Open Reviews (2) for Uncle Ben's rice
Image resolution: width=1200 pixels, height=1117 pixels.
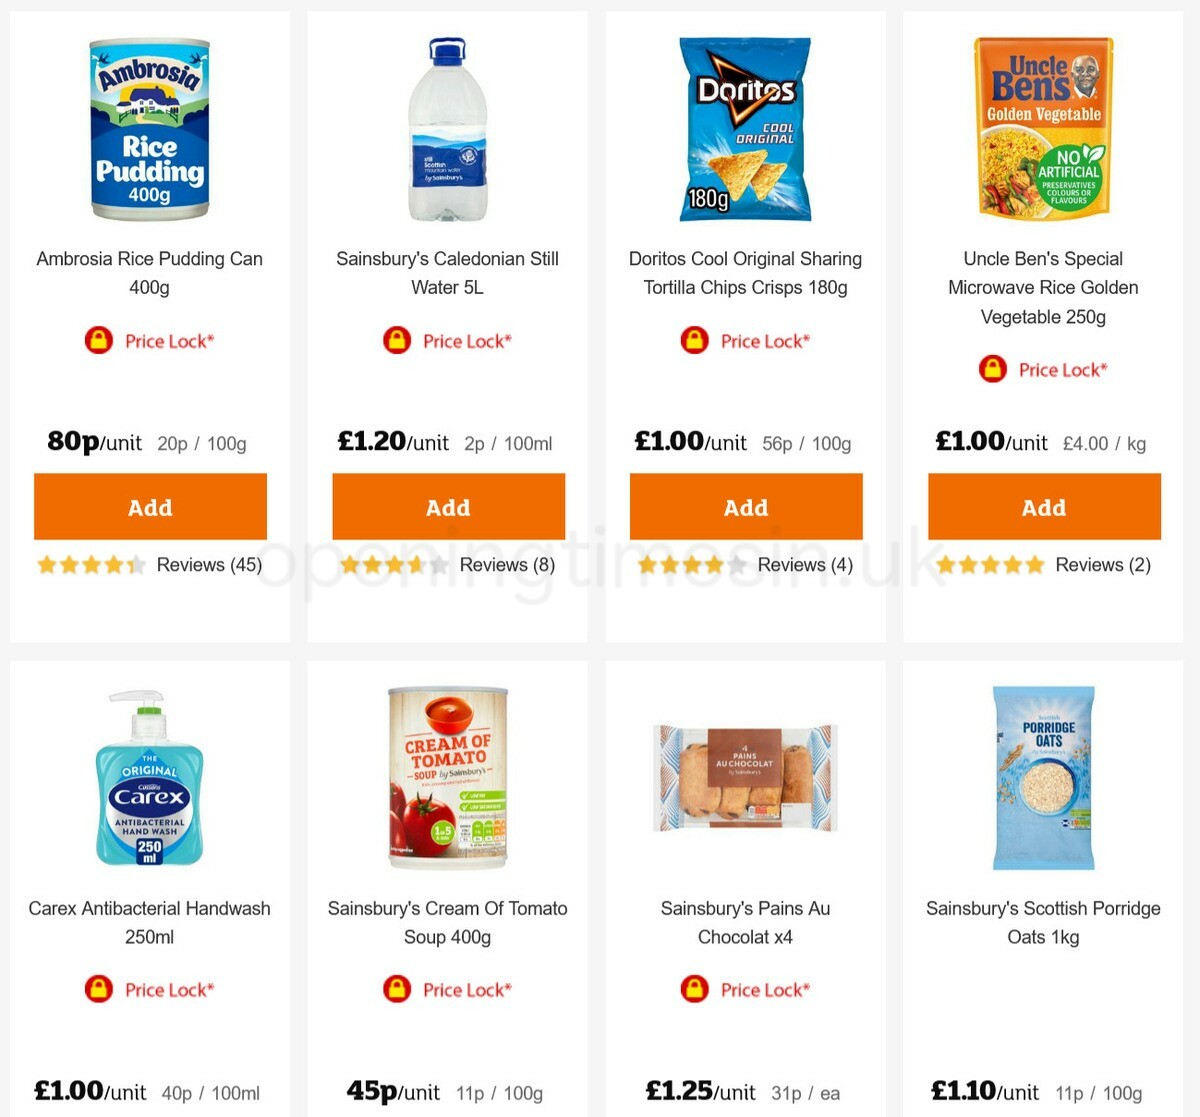click(x=1102, y=564)
